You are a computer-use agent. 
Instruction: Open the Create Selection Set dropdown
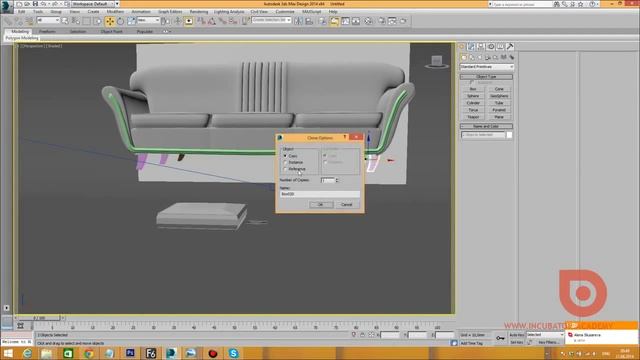coord(271,20)
